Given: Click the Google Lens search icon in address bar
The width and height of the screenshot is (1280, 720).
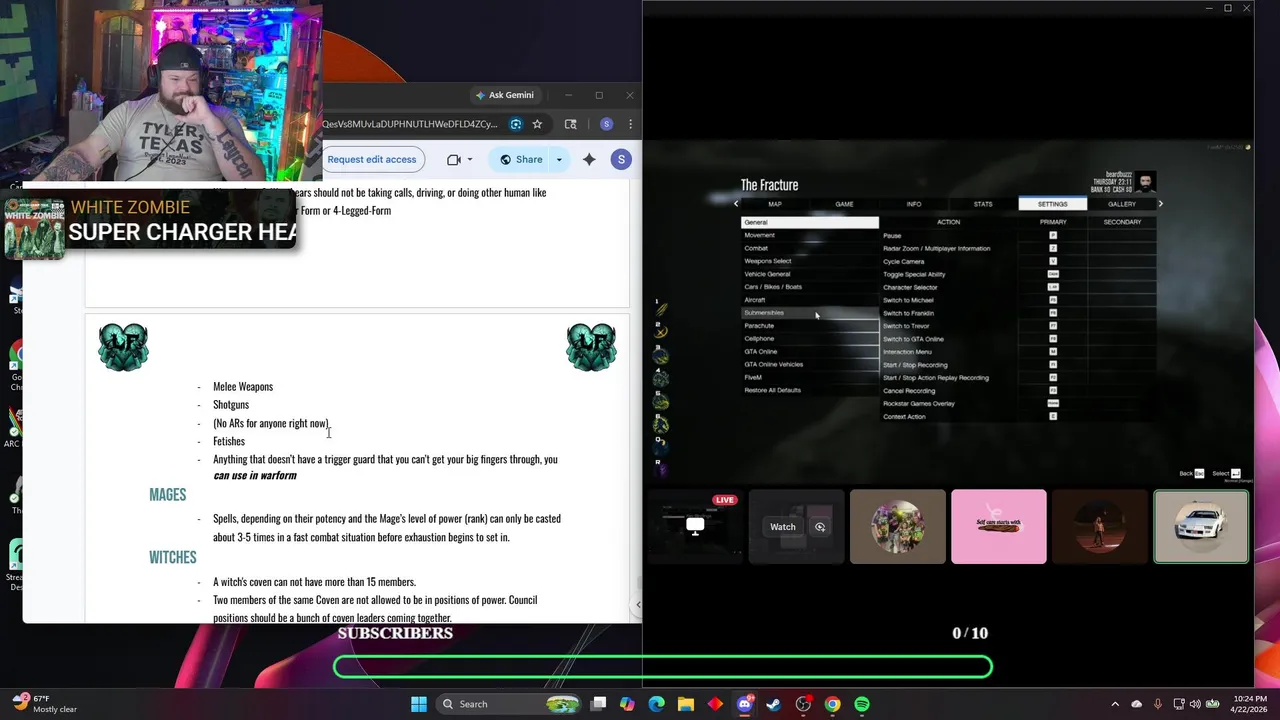Looking at the screenshot, I should [516, 124].
